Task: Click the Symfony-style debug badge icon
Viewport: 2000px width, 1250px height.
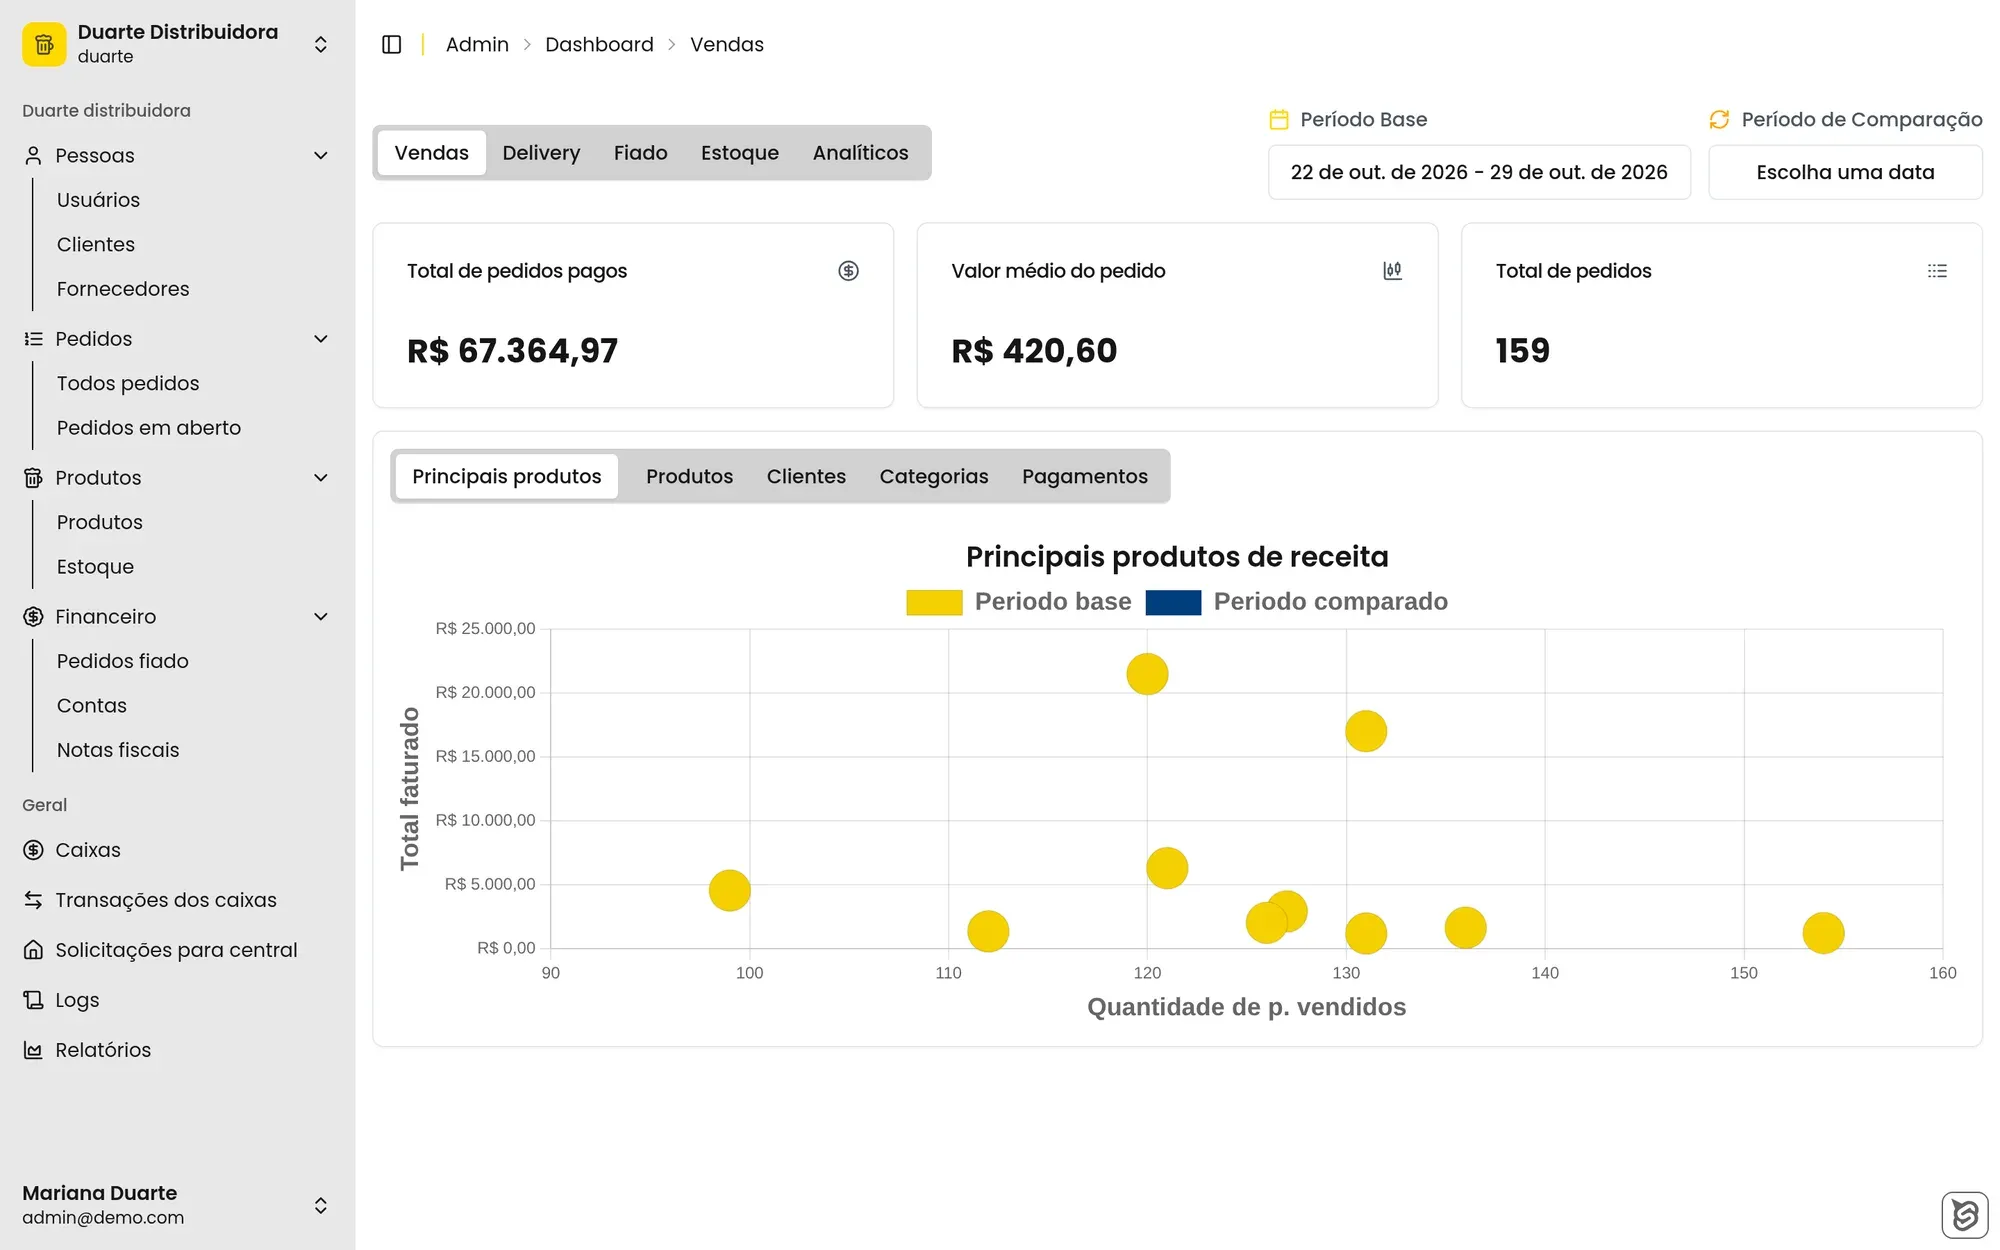Action: coord(1964,1215)
